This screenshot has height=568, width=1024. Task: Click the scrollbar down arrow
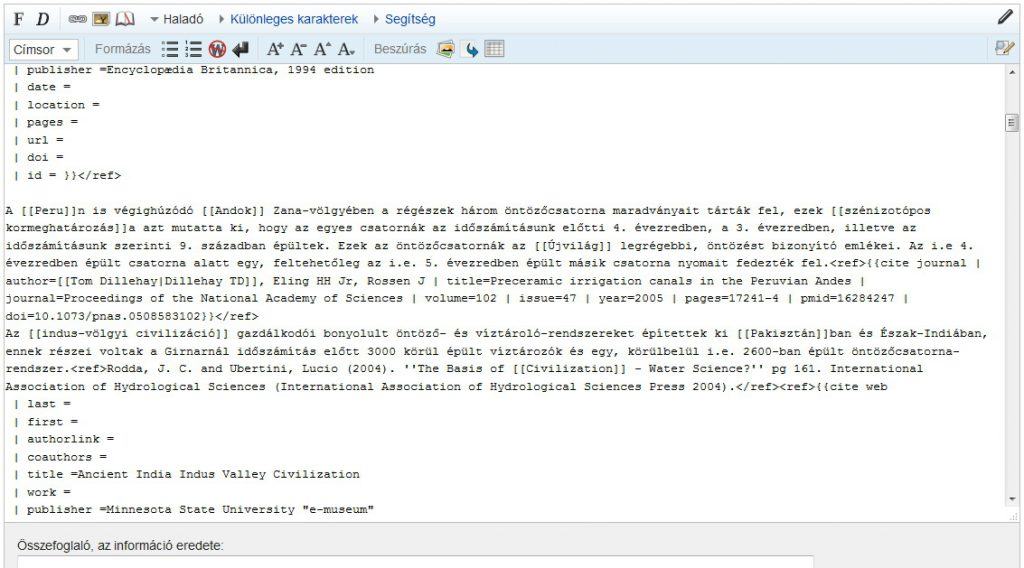[1012, 499]
